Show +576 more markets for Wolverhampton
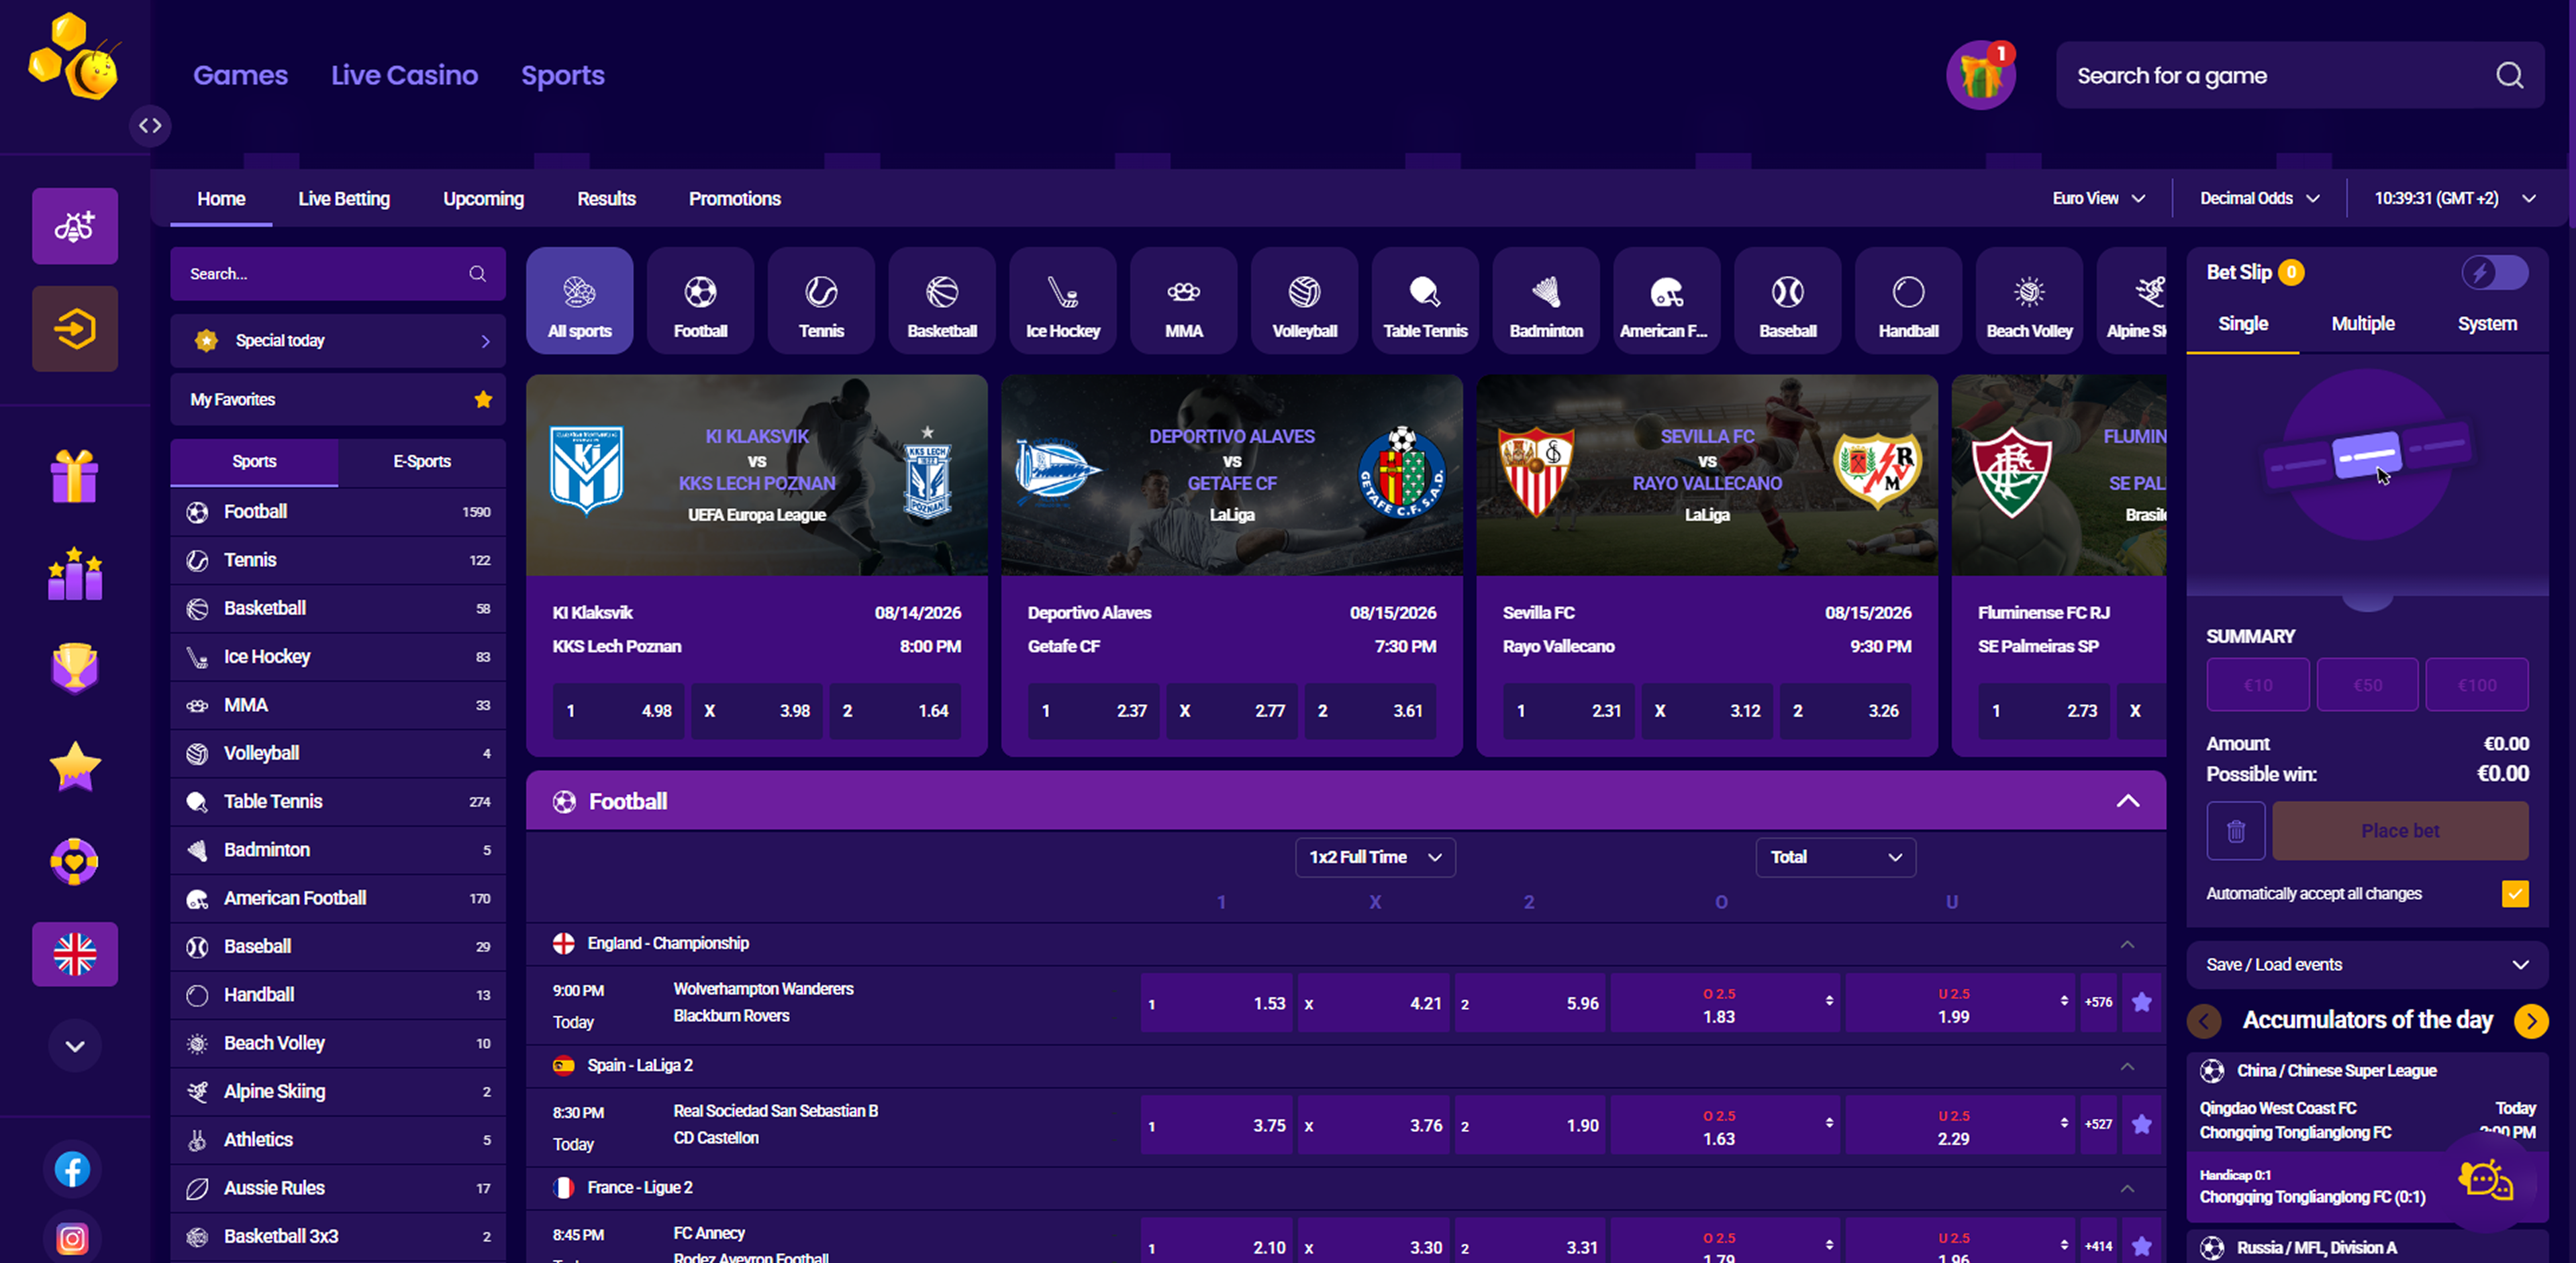 click(2097, 1002)
